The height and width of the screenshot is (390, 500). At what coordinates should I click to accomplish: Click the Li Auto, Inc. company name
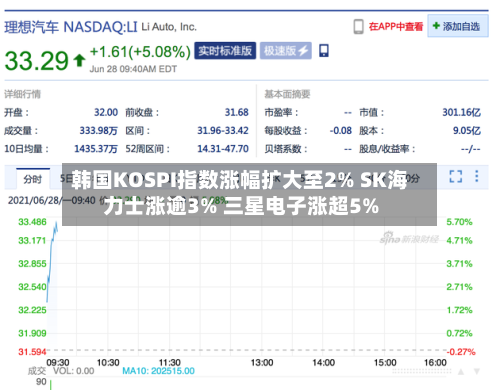coord(169,27)
